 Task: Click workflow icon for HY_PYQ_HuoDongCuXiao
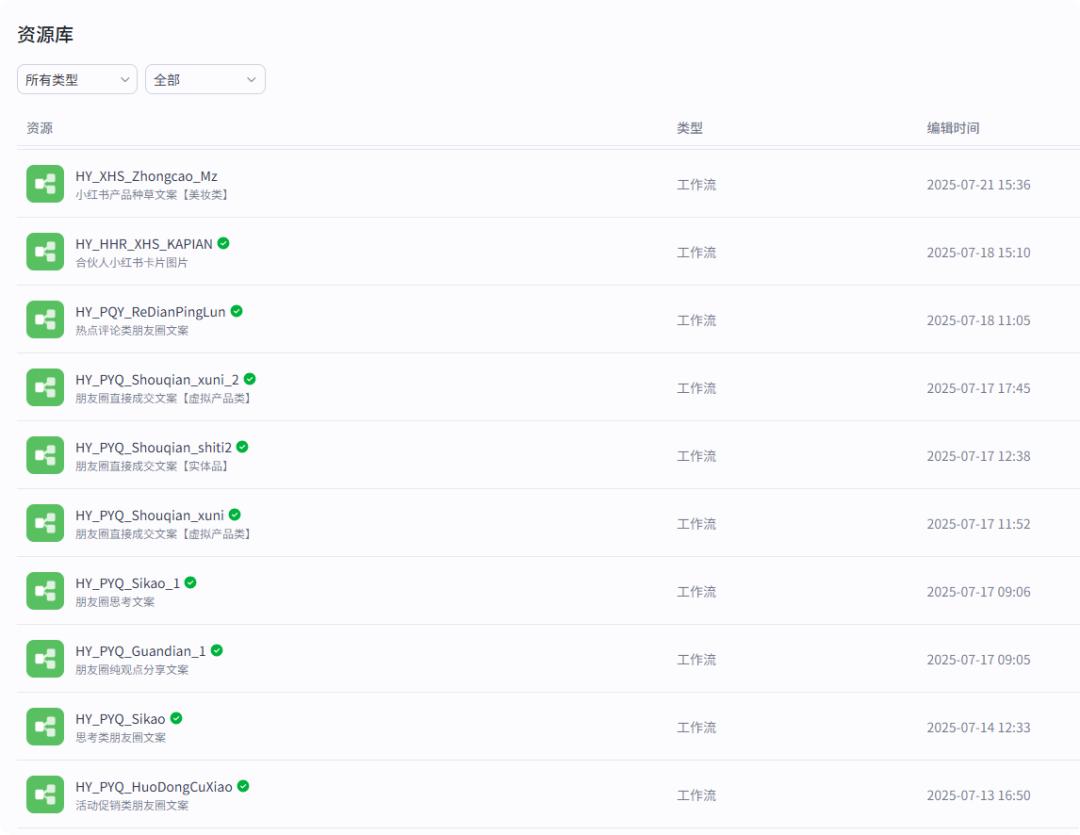point(45,794)
